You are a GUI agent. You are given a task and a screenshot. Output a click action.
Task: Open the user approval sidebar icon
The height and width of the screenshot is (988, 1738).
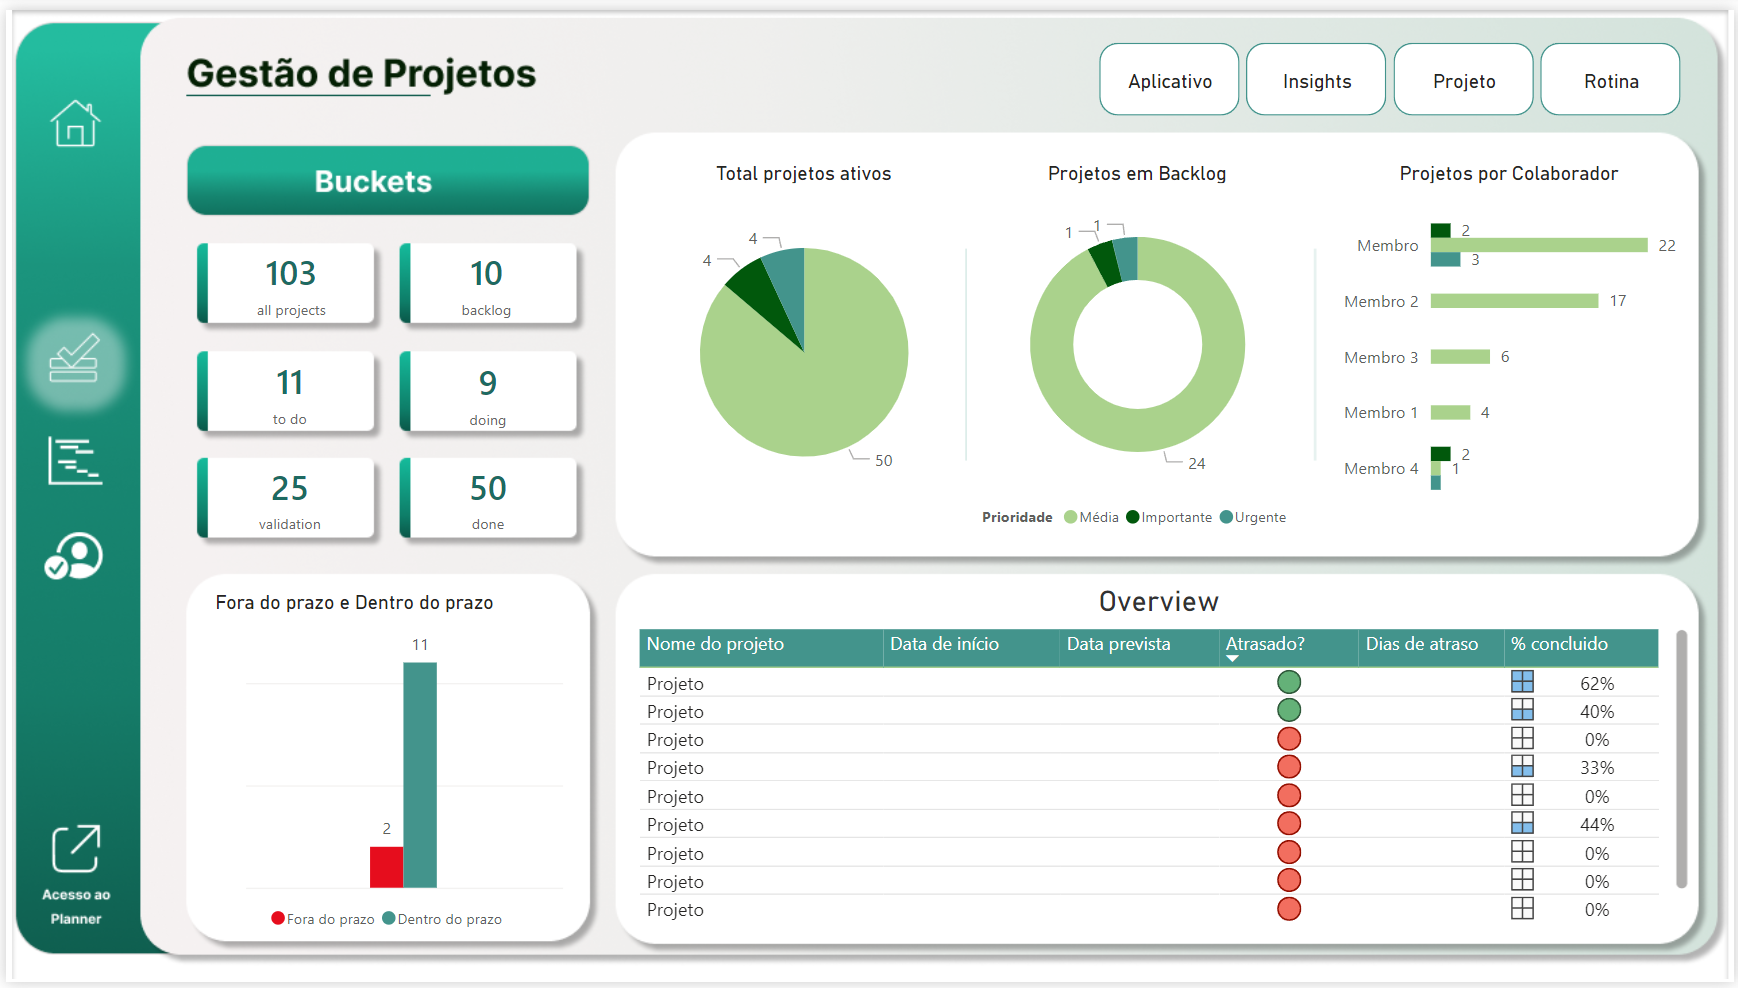coord(74,556)
